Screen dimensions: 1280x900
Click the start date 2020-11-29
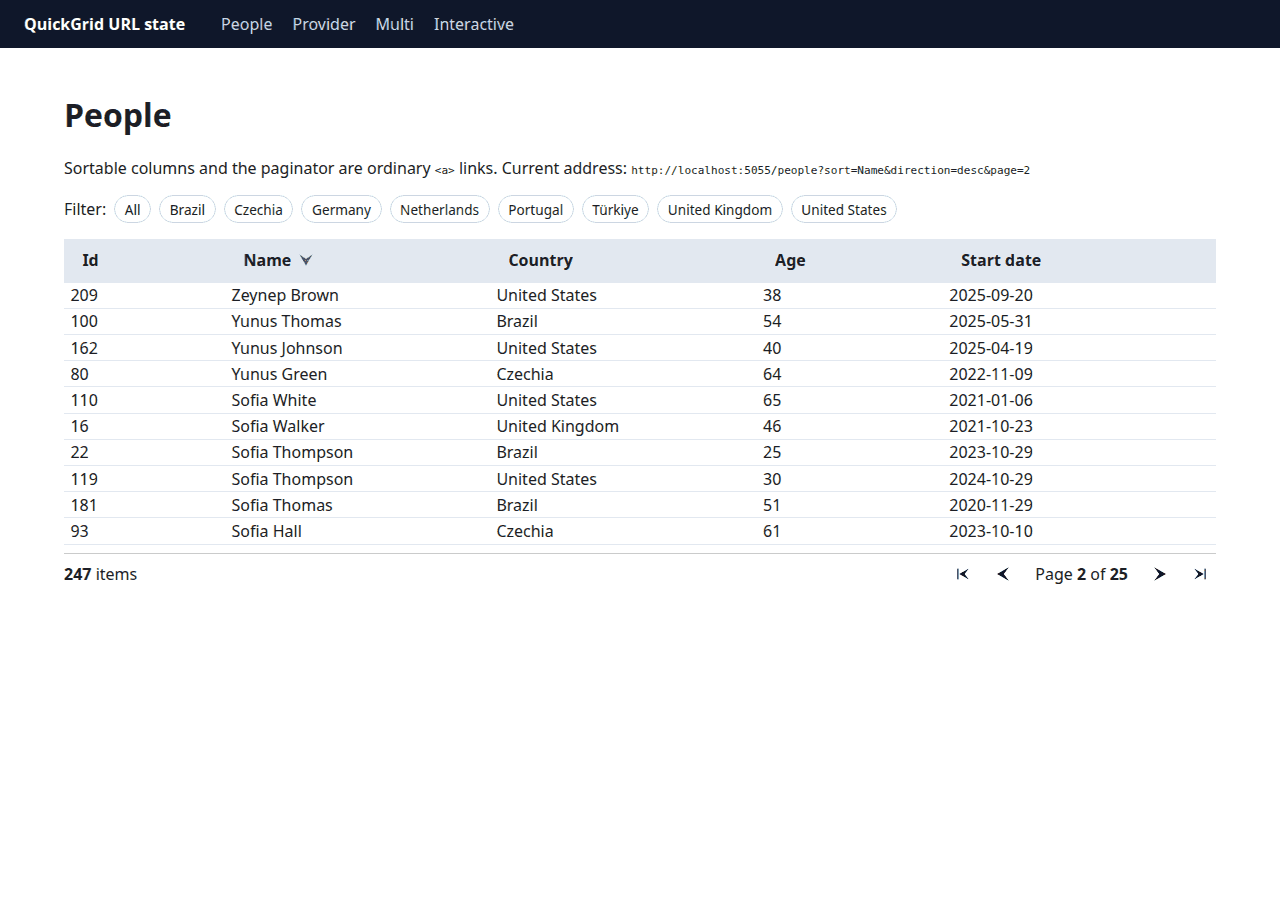pos(991,505)
